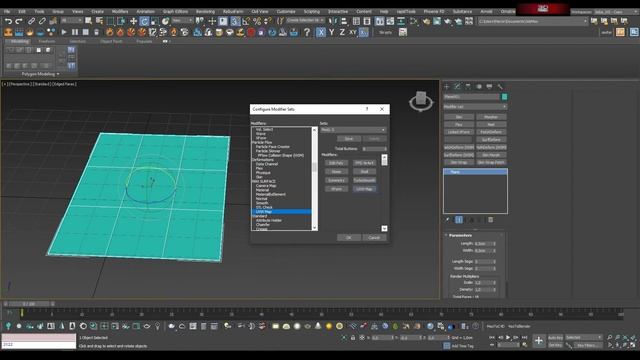Toggle the 3D Snaps icon
Viewport: 640px width, 360px height.
point(235,21)
